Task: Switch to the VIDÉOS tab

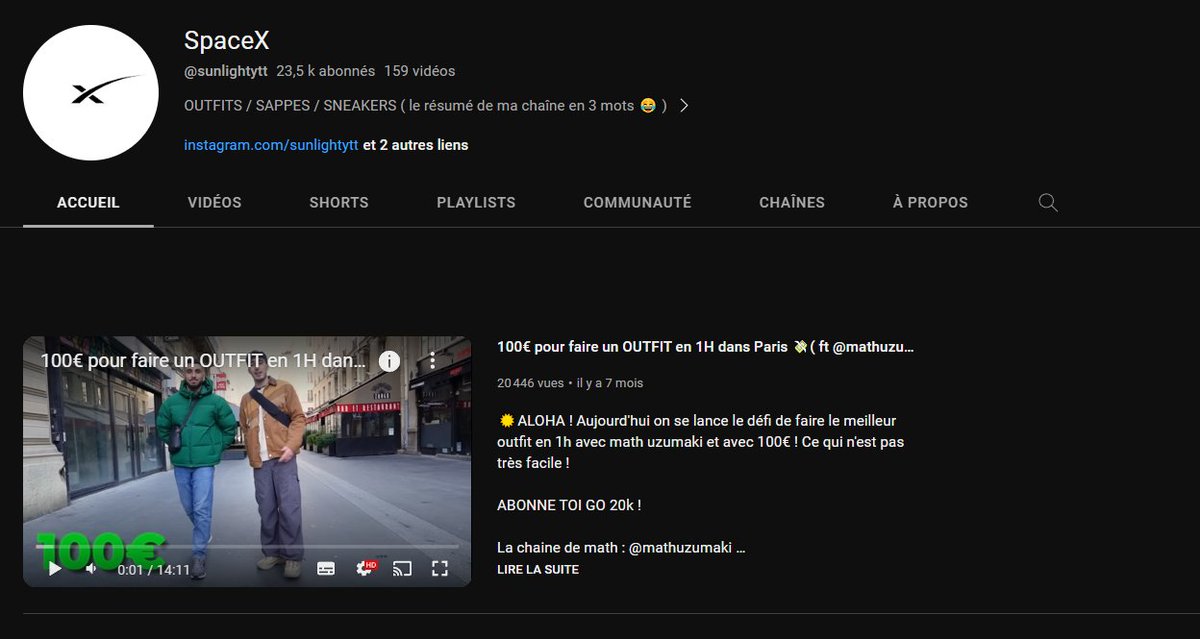Action: coord(214,202)
